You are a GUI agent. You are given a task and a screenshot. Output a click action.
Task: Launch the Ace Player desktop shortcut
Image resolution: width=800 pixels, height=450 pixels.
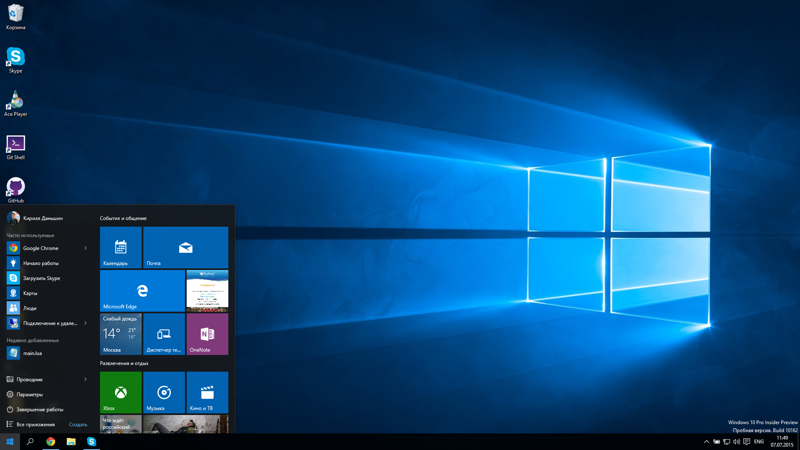[15, 104]
